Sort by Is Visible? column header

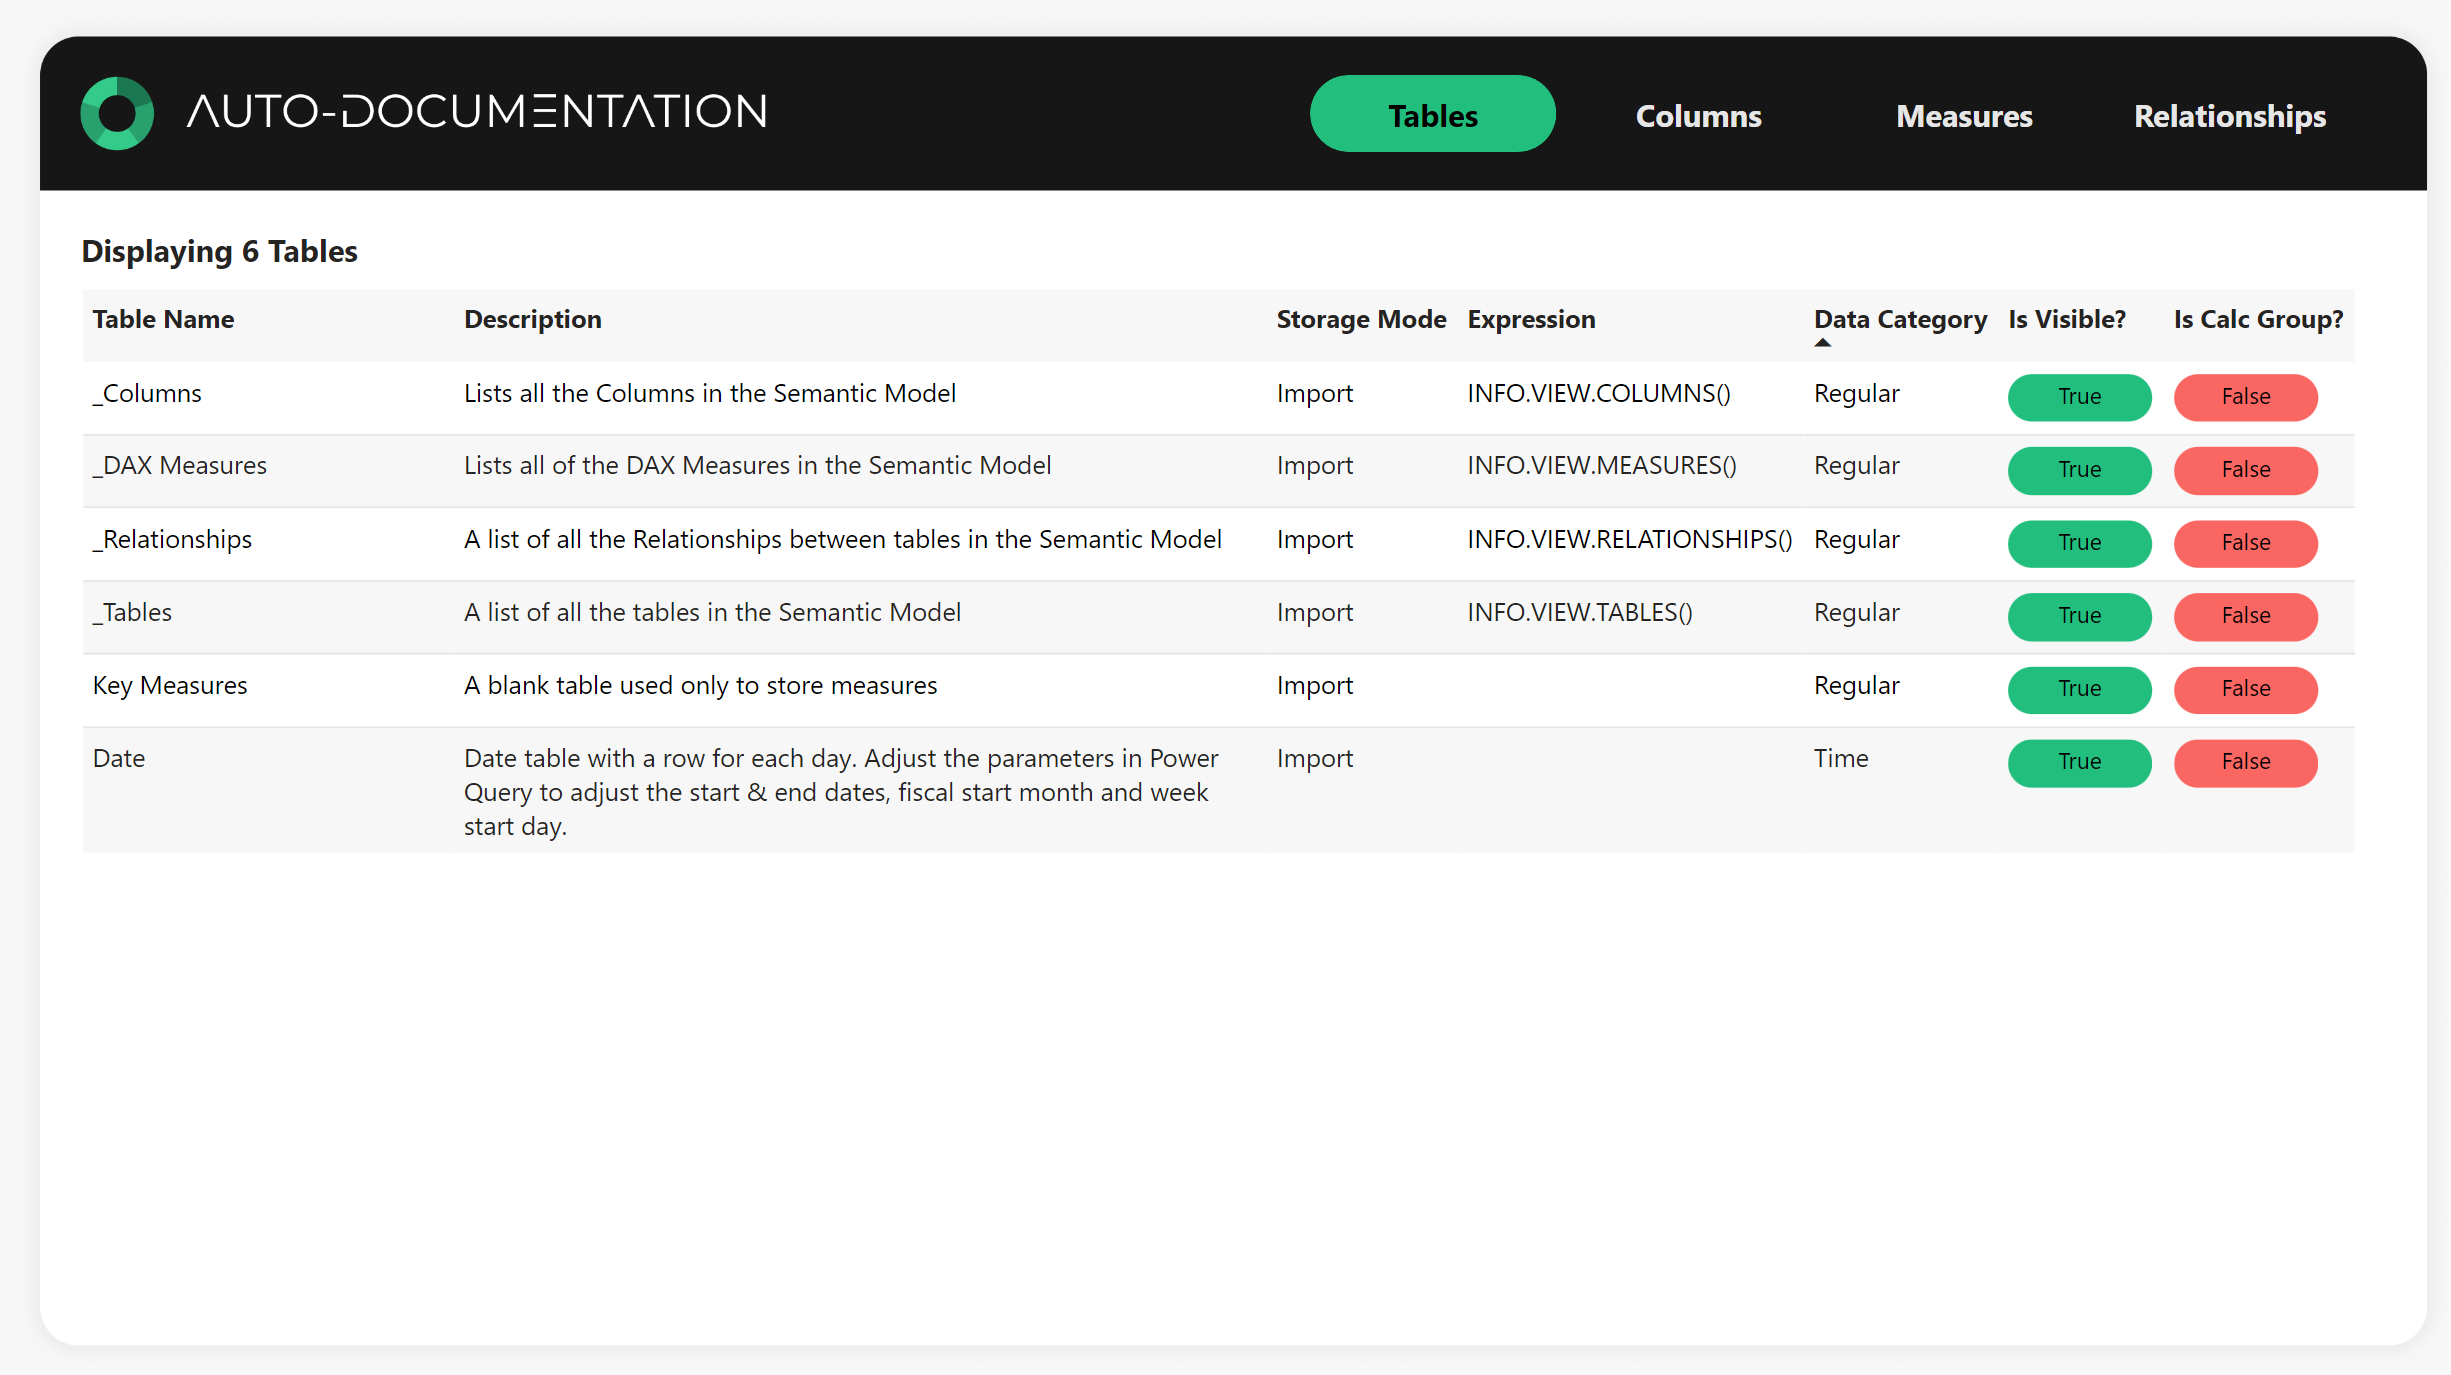coord(2066,319)
